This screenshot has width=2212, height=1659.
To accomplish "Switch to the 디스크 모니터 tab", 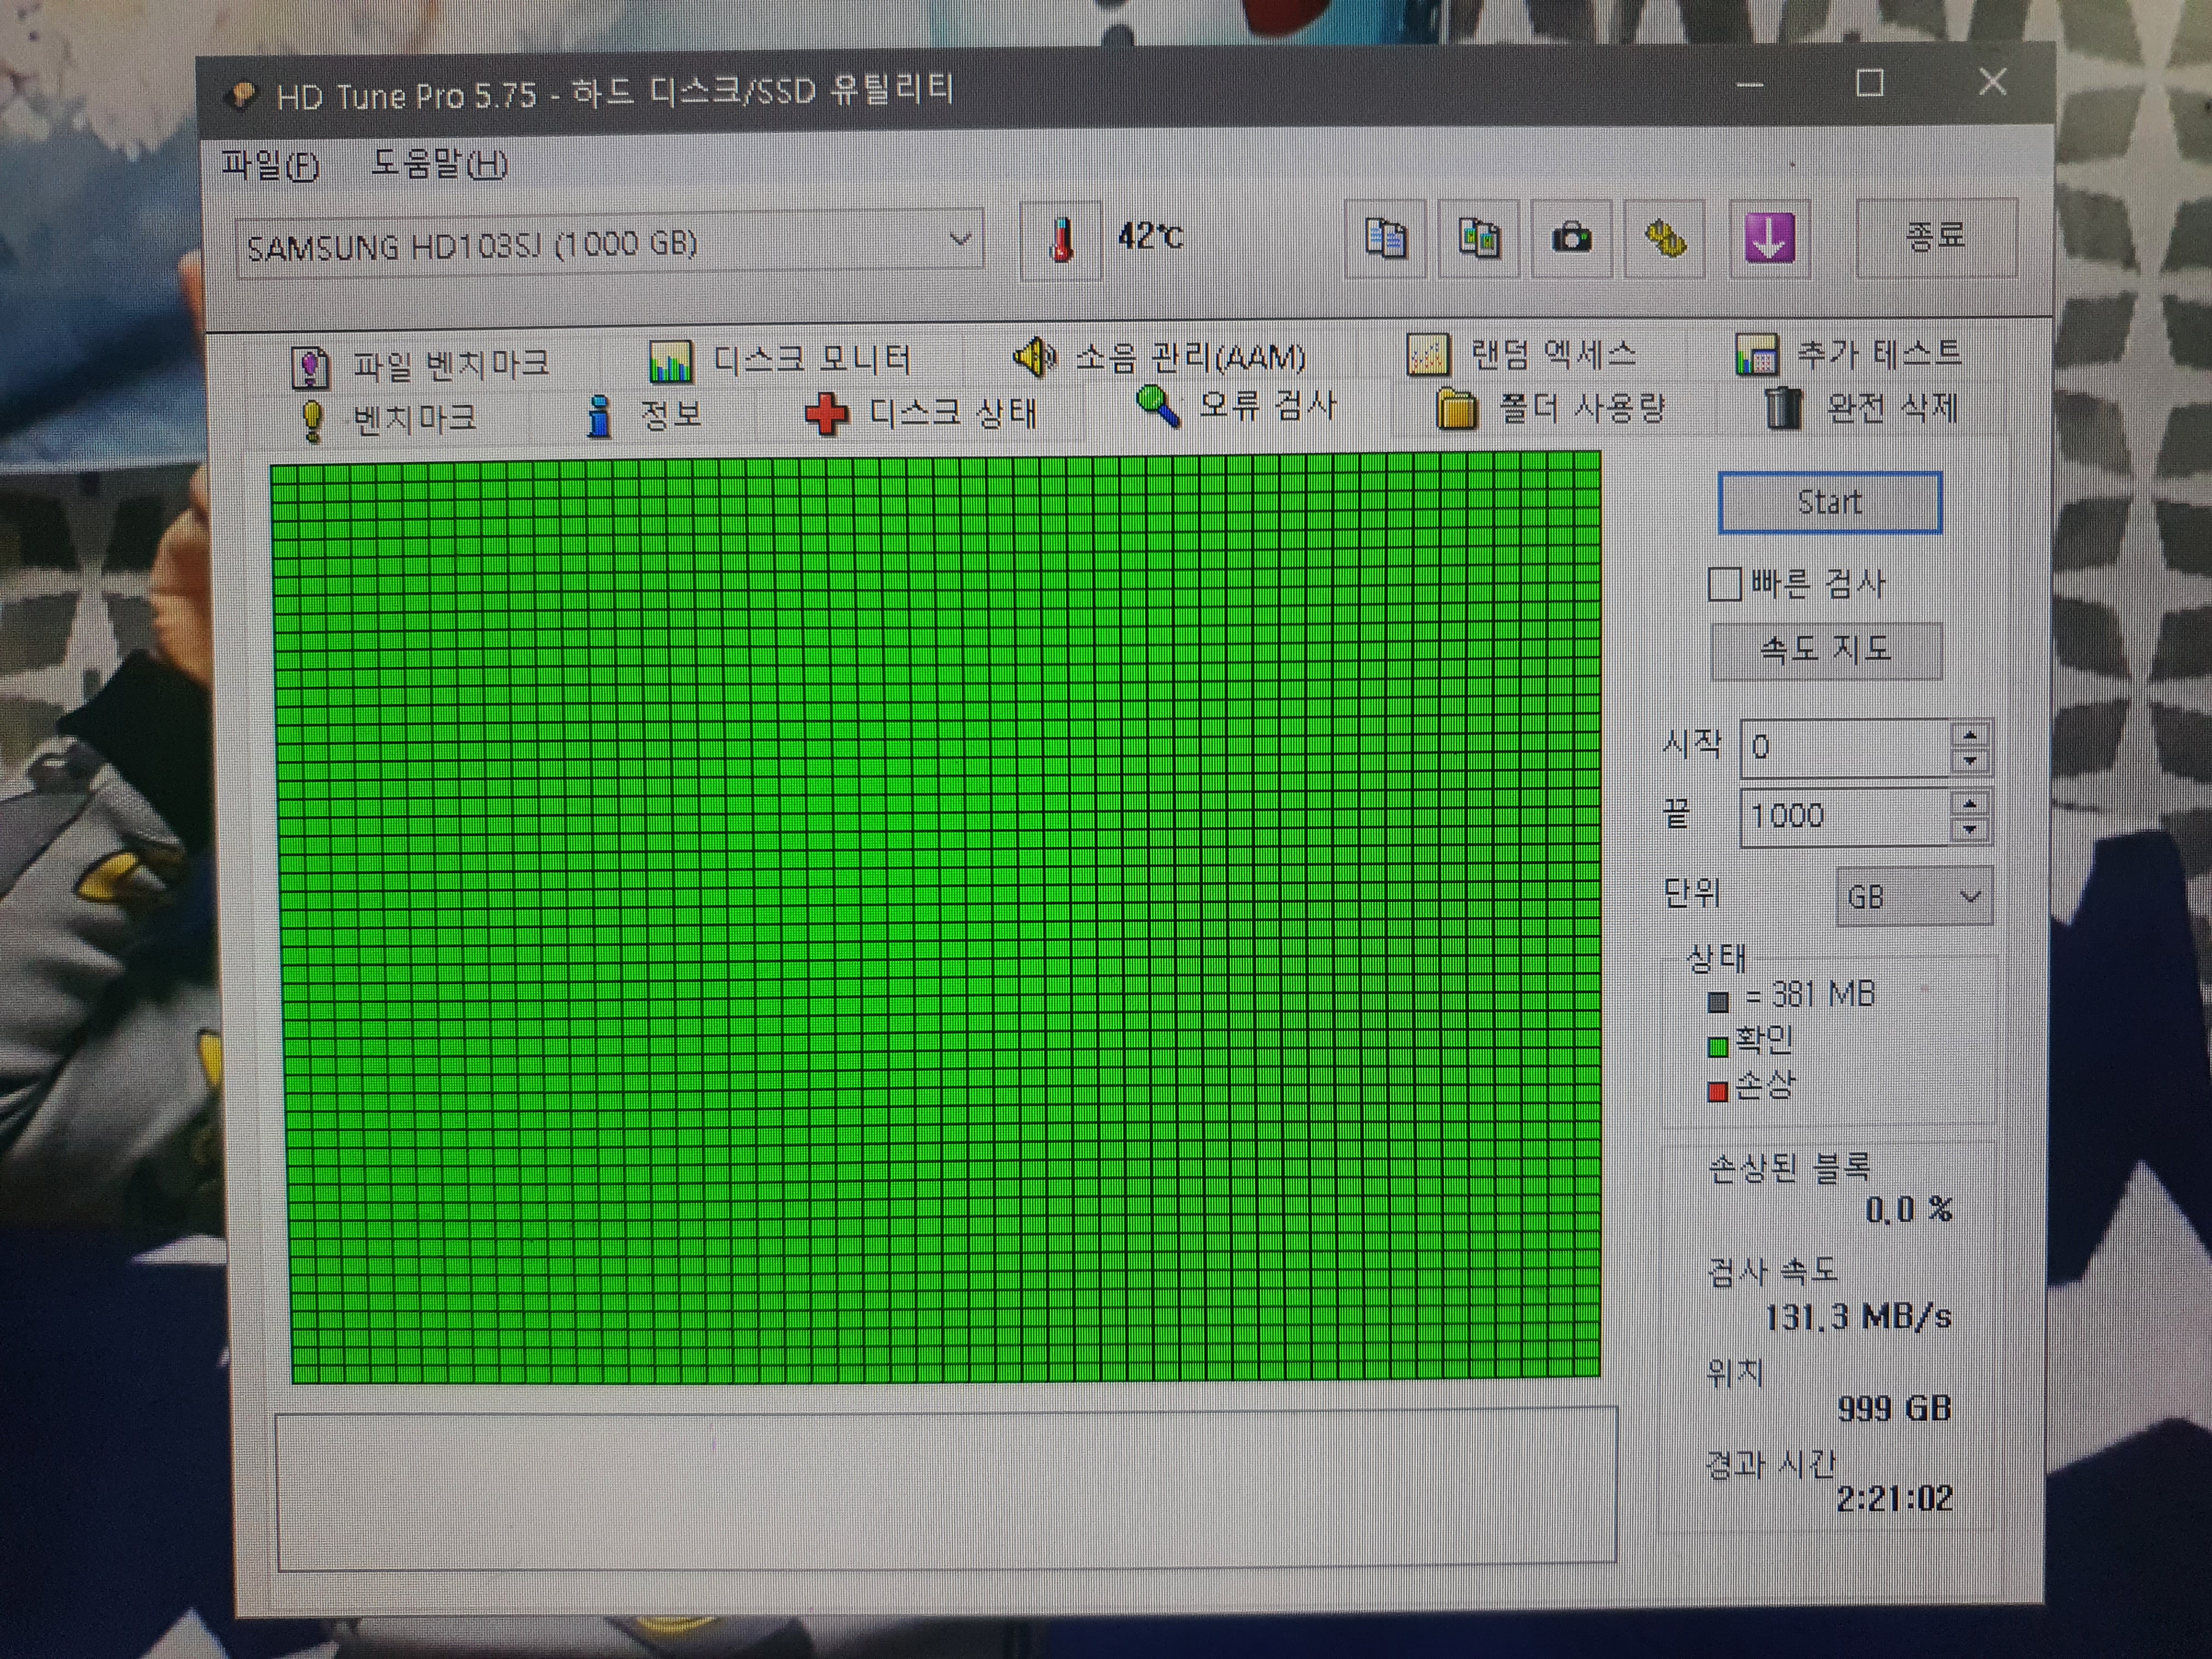I will pyautogui.click(x=780, y=361).
